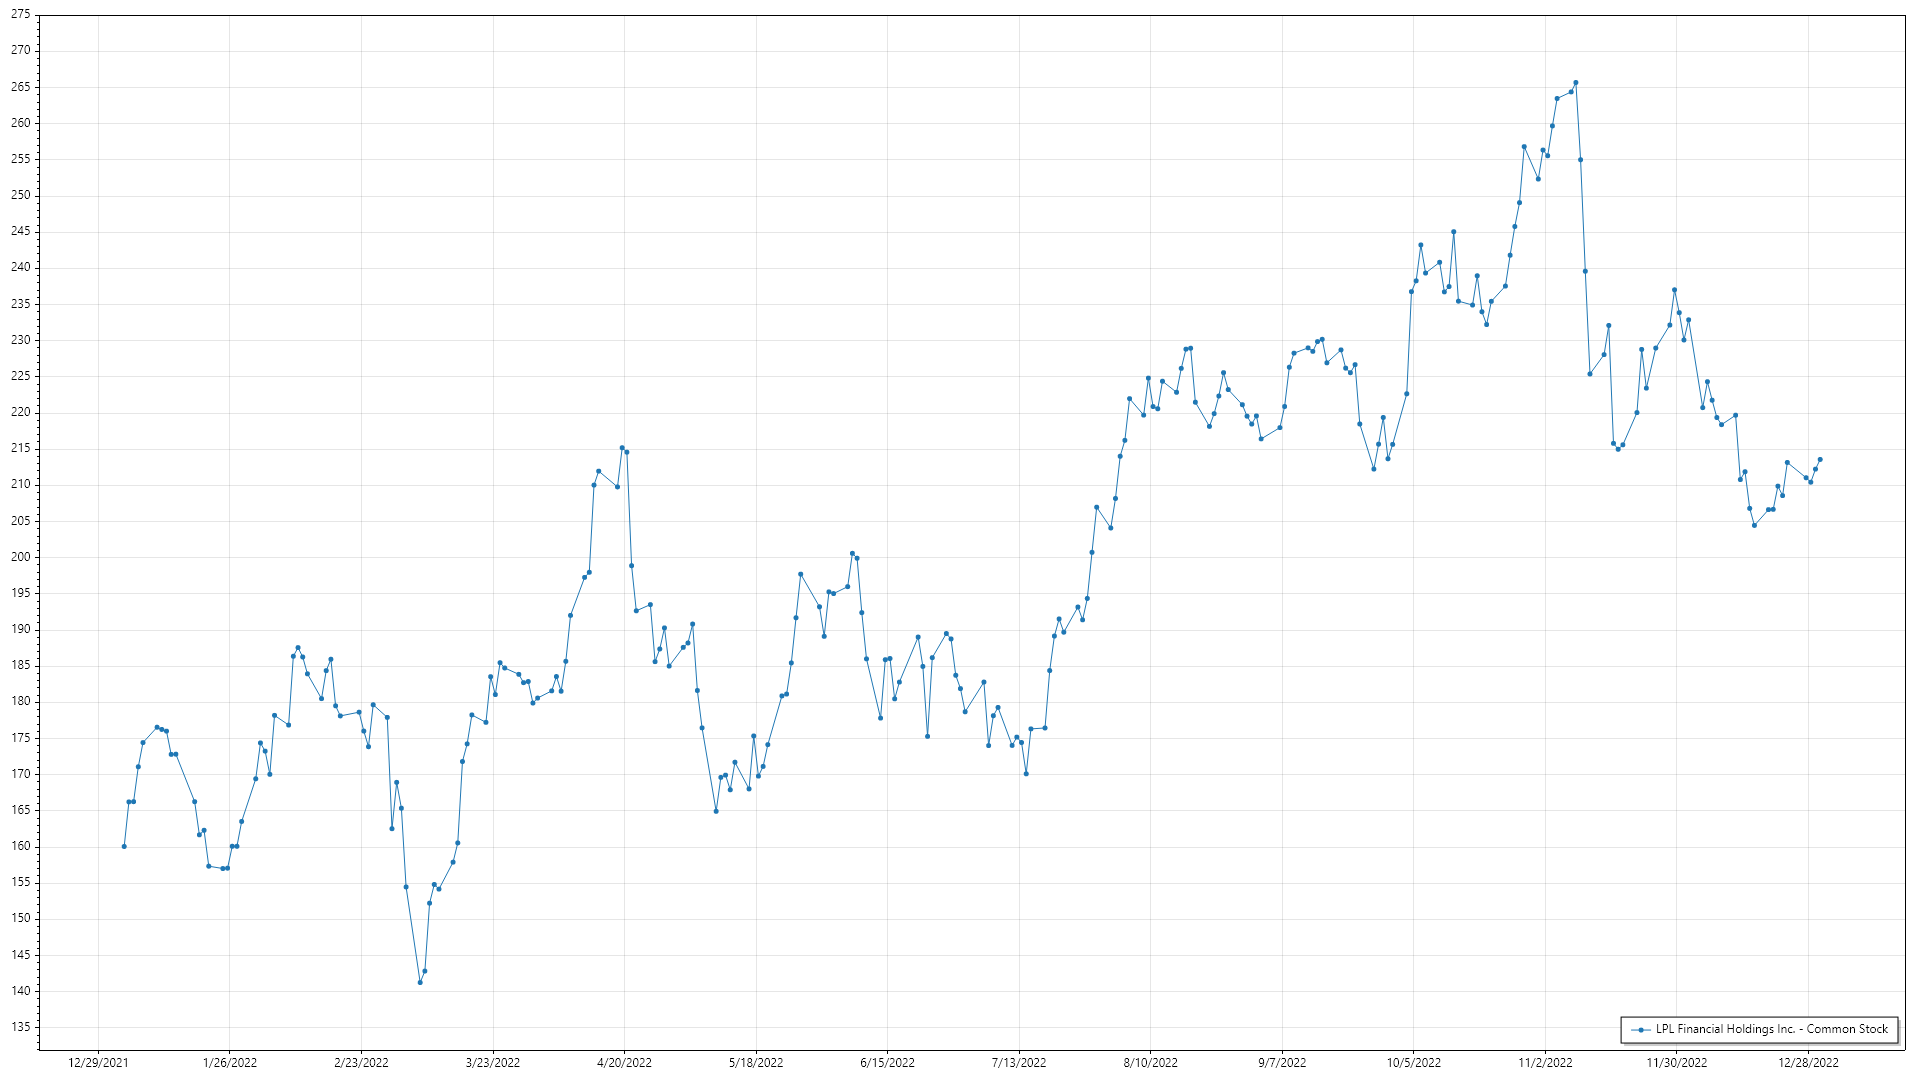This screenshot has width=1920, height=1080.
Task: Click the 11/2/2022 x-axis date label
Action: 1545,1063
